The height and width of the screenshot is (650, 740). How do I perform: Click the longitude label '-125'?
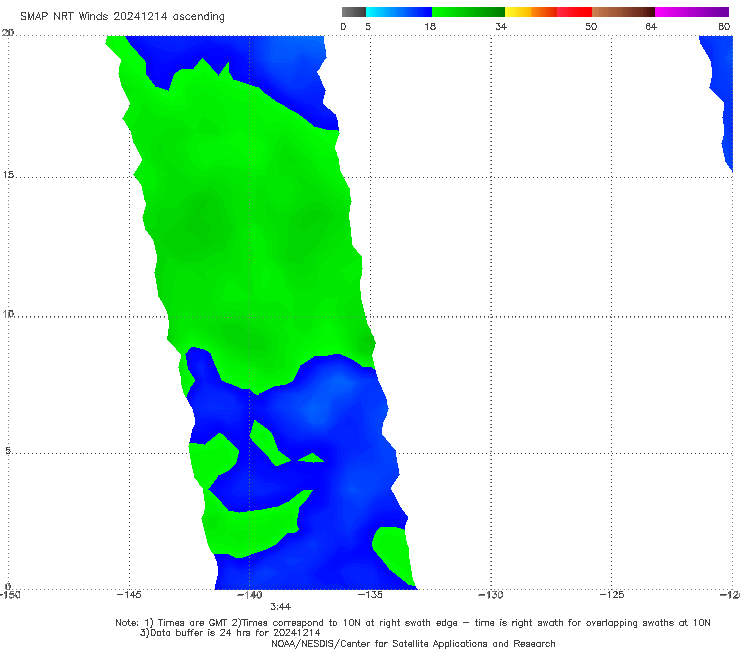pyautogui.click(x=612, y=595)
